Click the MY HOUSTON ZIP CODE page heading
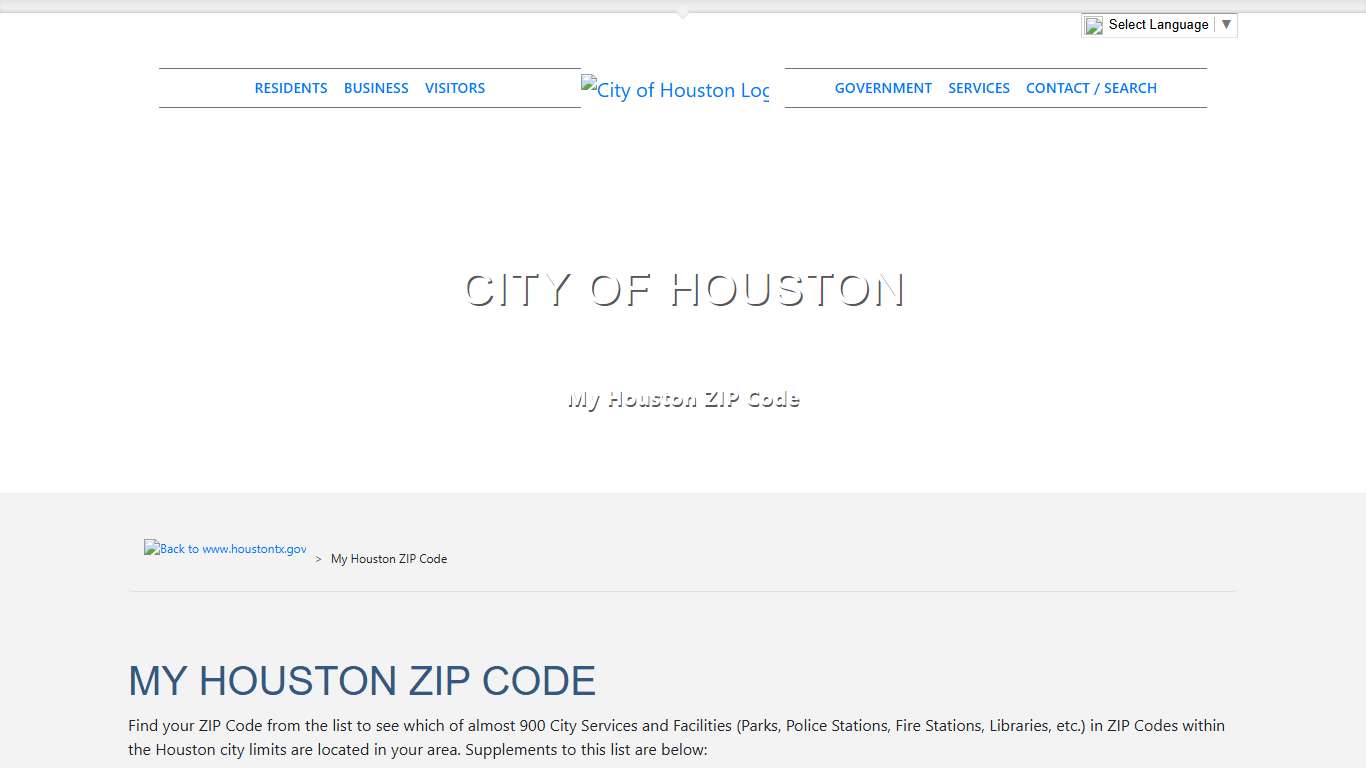 click(x=362, y=681)
